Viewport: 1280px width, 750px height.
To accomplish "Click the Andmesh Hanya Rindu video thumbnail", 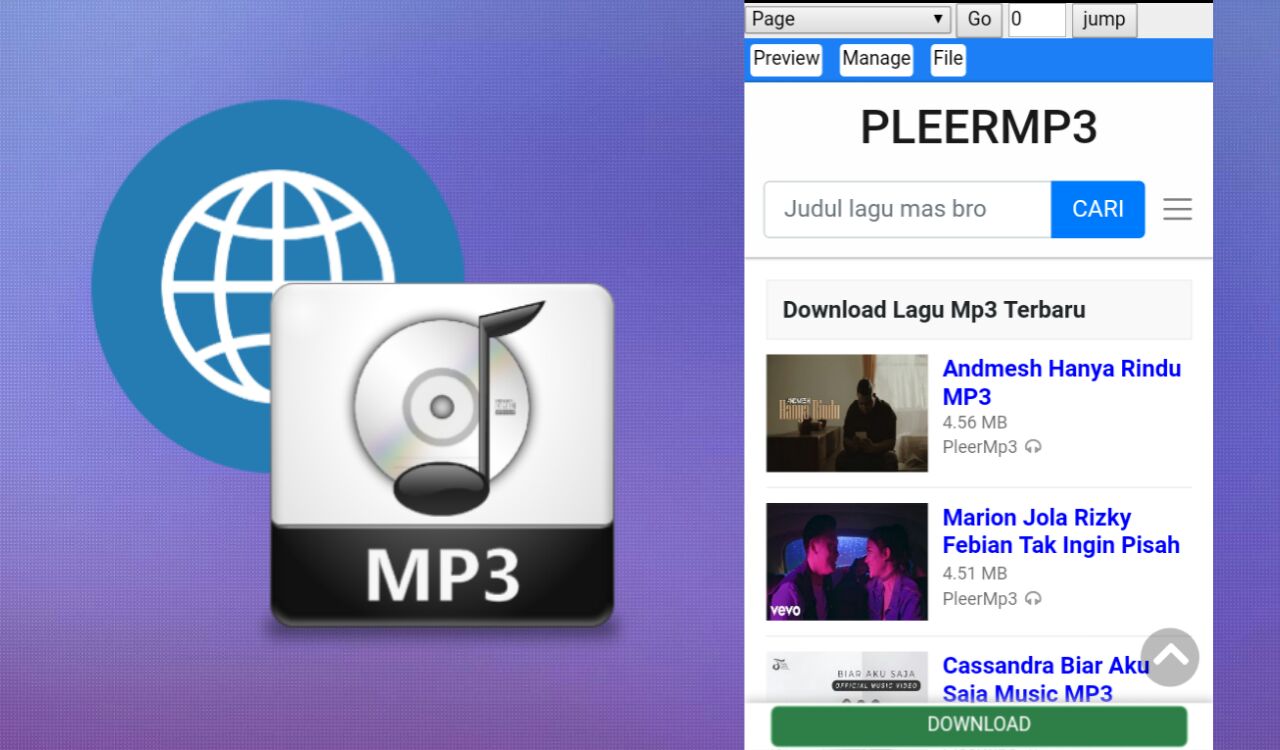I will [x=846, y=412].
